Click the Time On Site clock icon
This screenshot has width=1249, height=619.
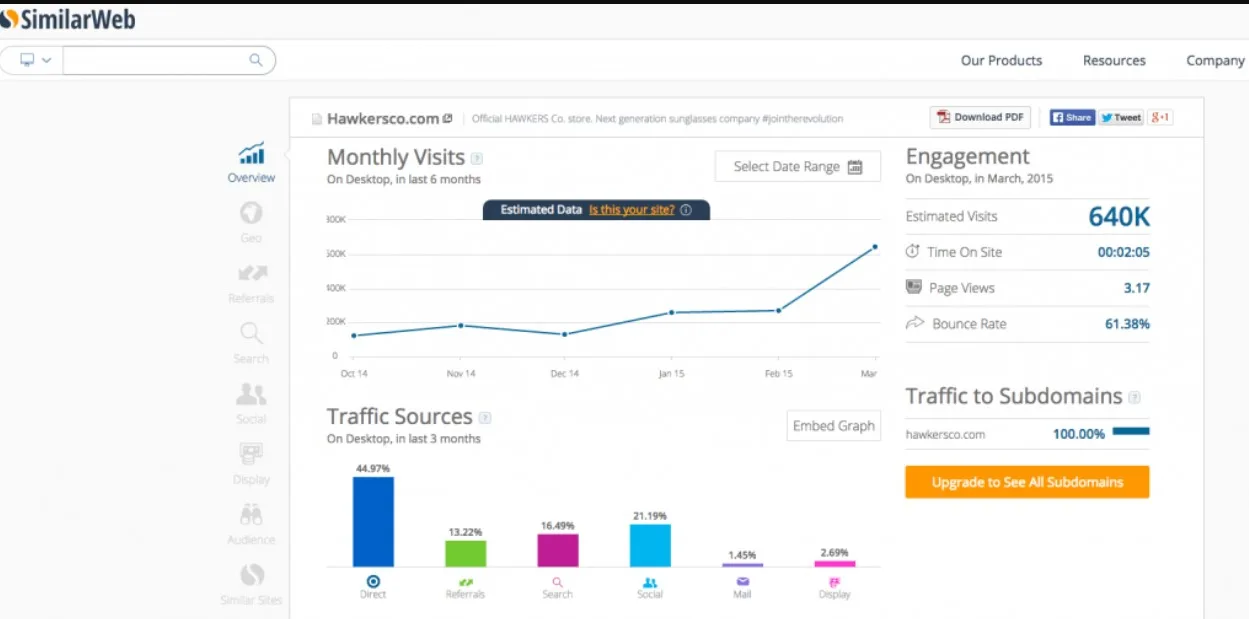(912, 251)
